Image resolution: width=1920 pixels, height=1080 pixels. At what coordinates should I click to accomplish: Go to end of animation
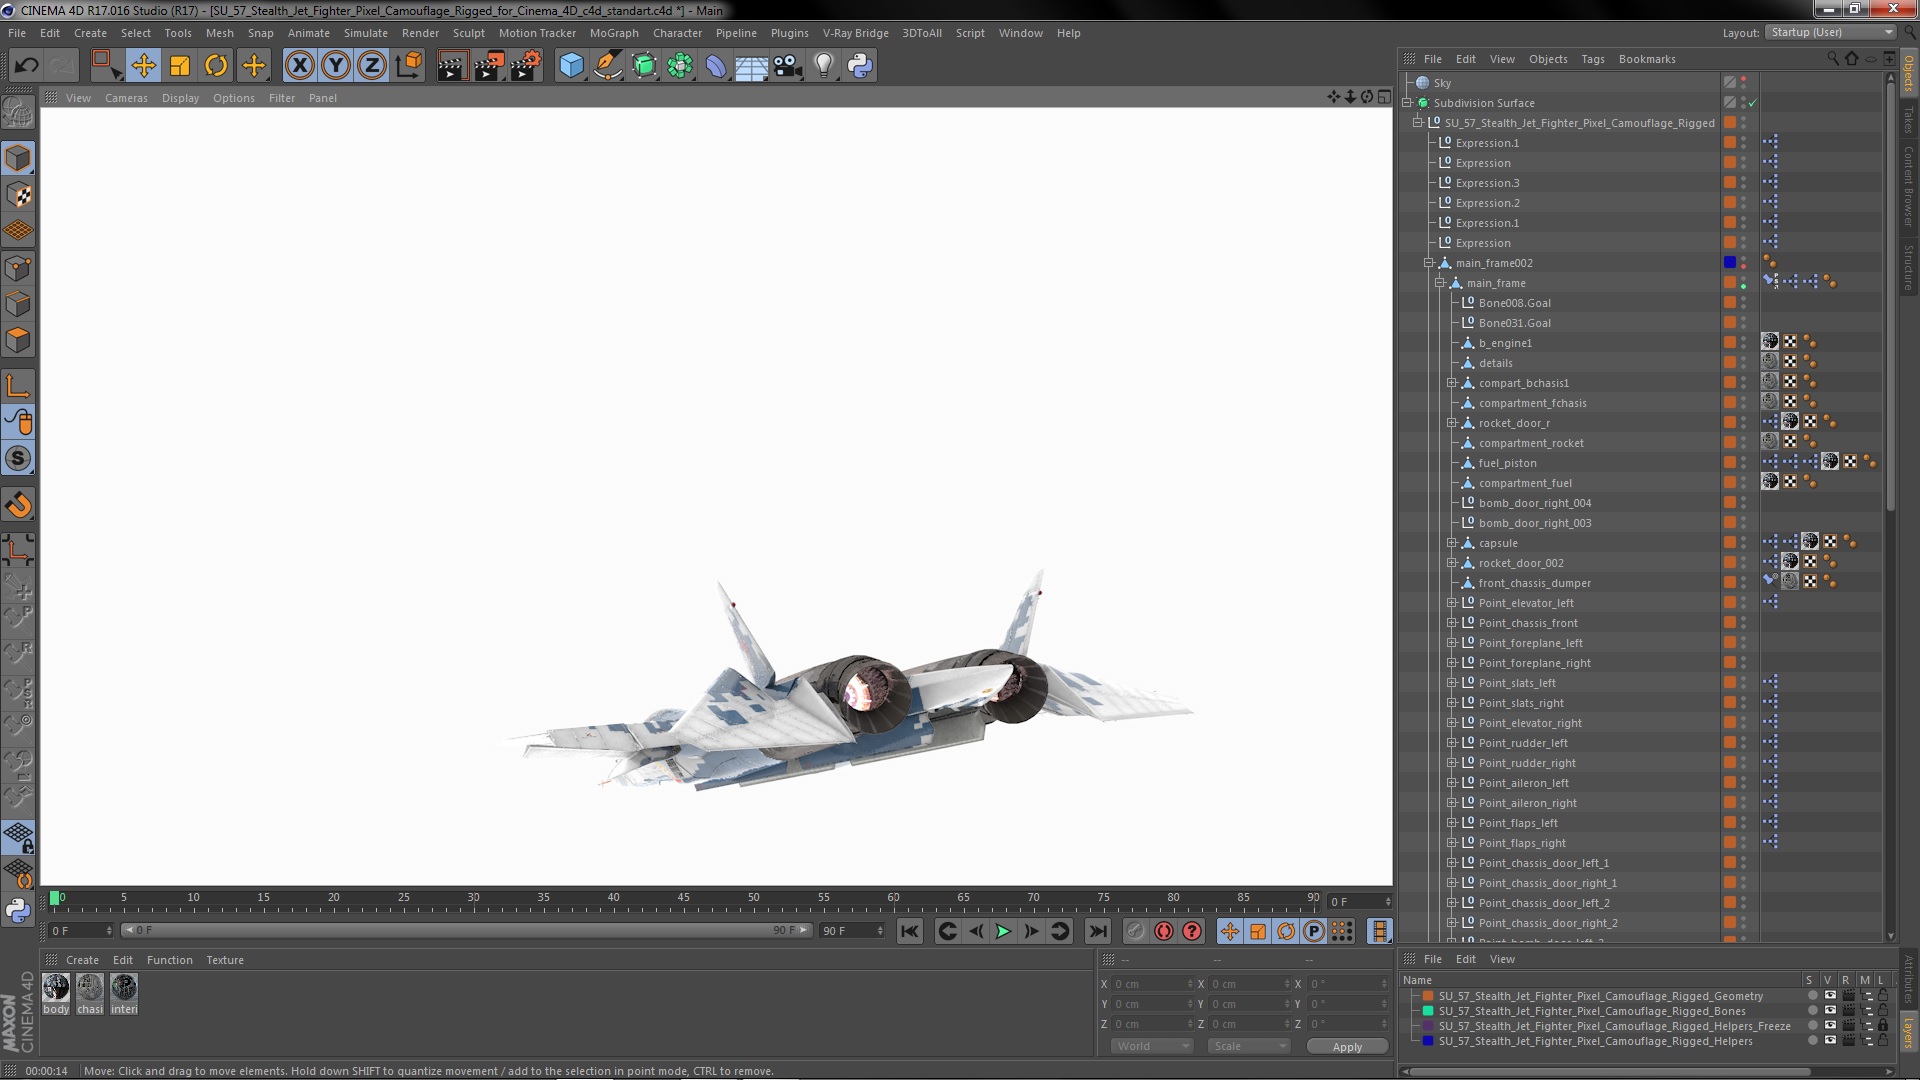1098,931
